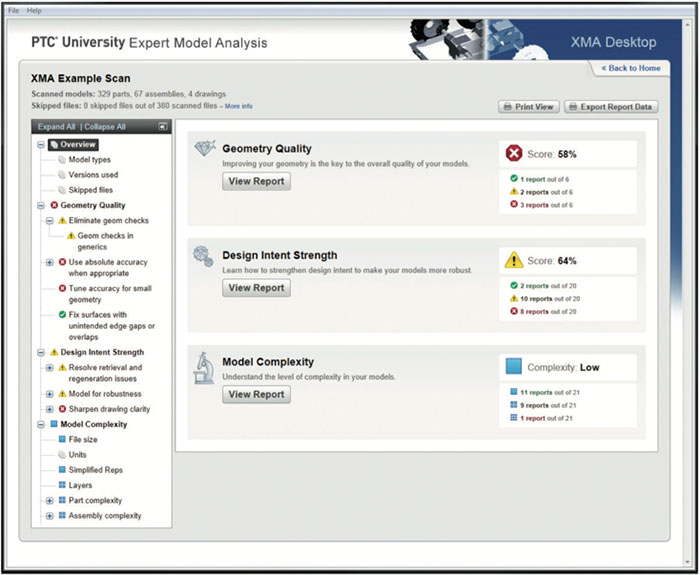
Task: Click the yellow warning icon beside Score 64%
Action: point(514,260)
